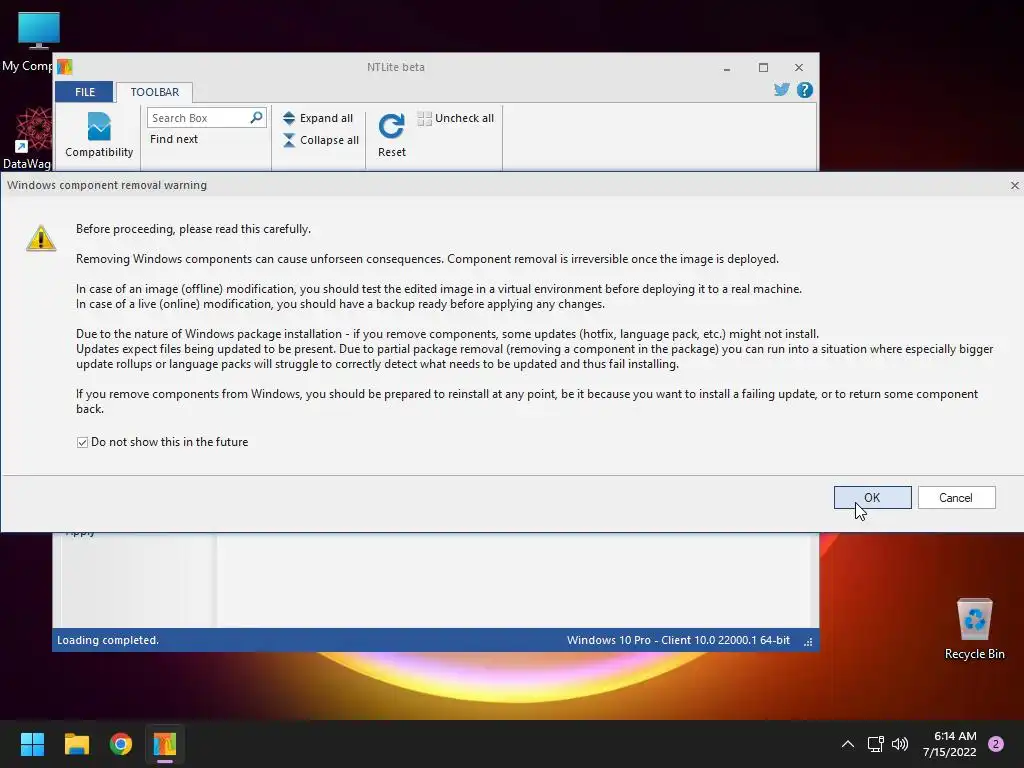
Task: Maximize the NTLite beta window
Action: (763, 67)
